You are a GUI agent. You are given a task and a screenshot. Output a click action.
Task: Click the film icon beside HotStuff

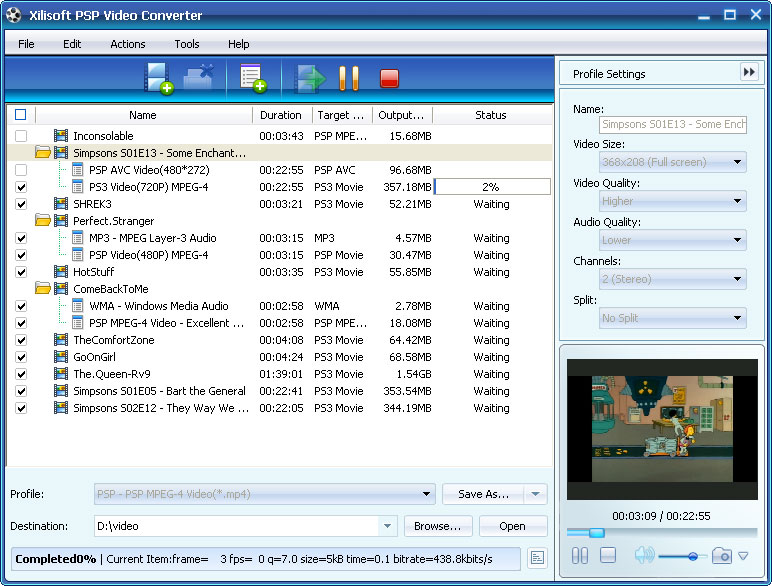(61, 271)
